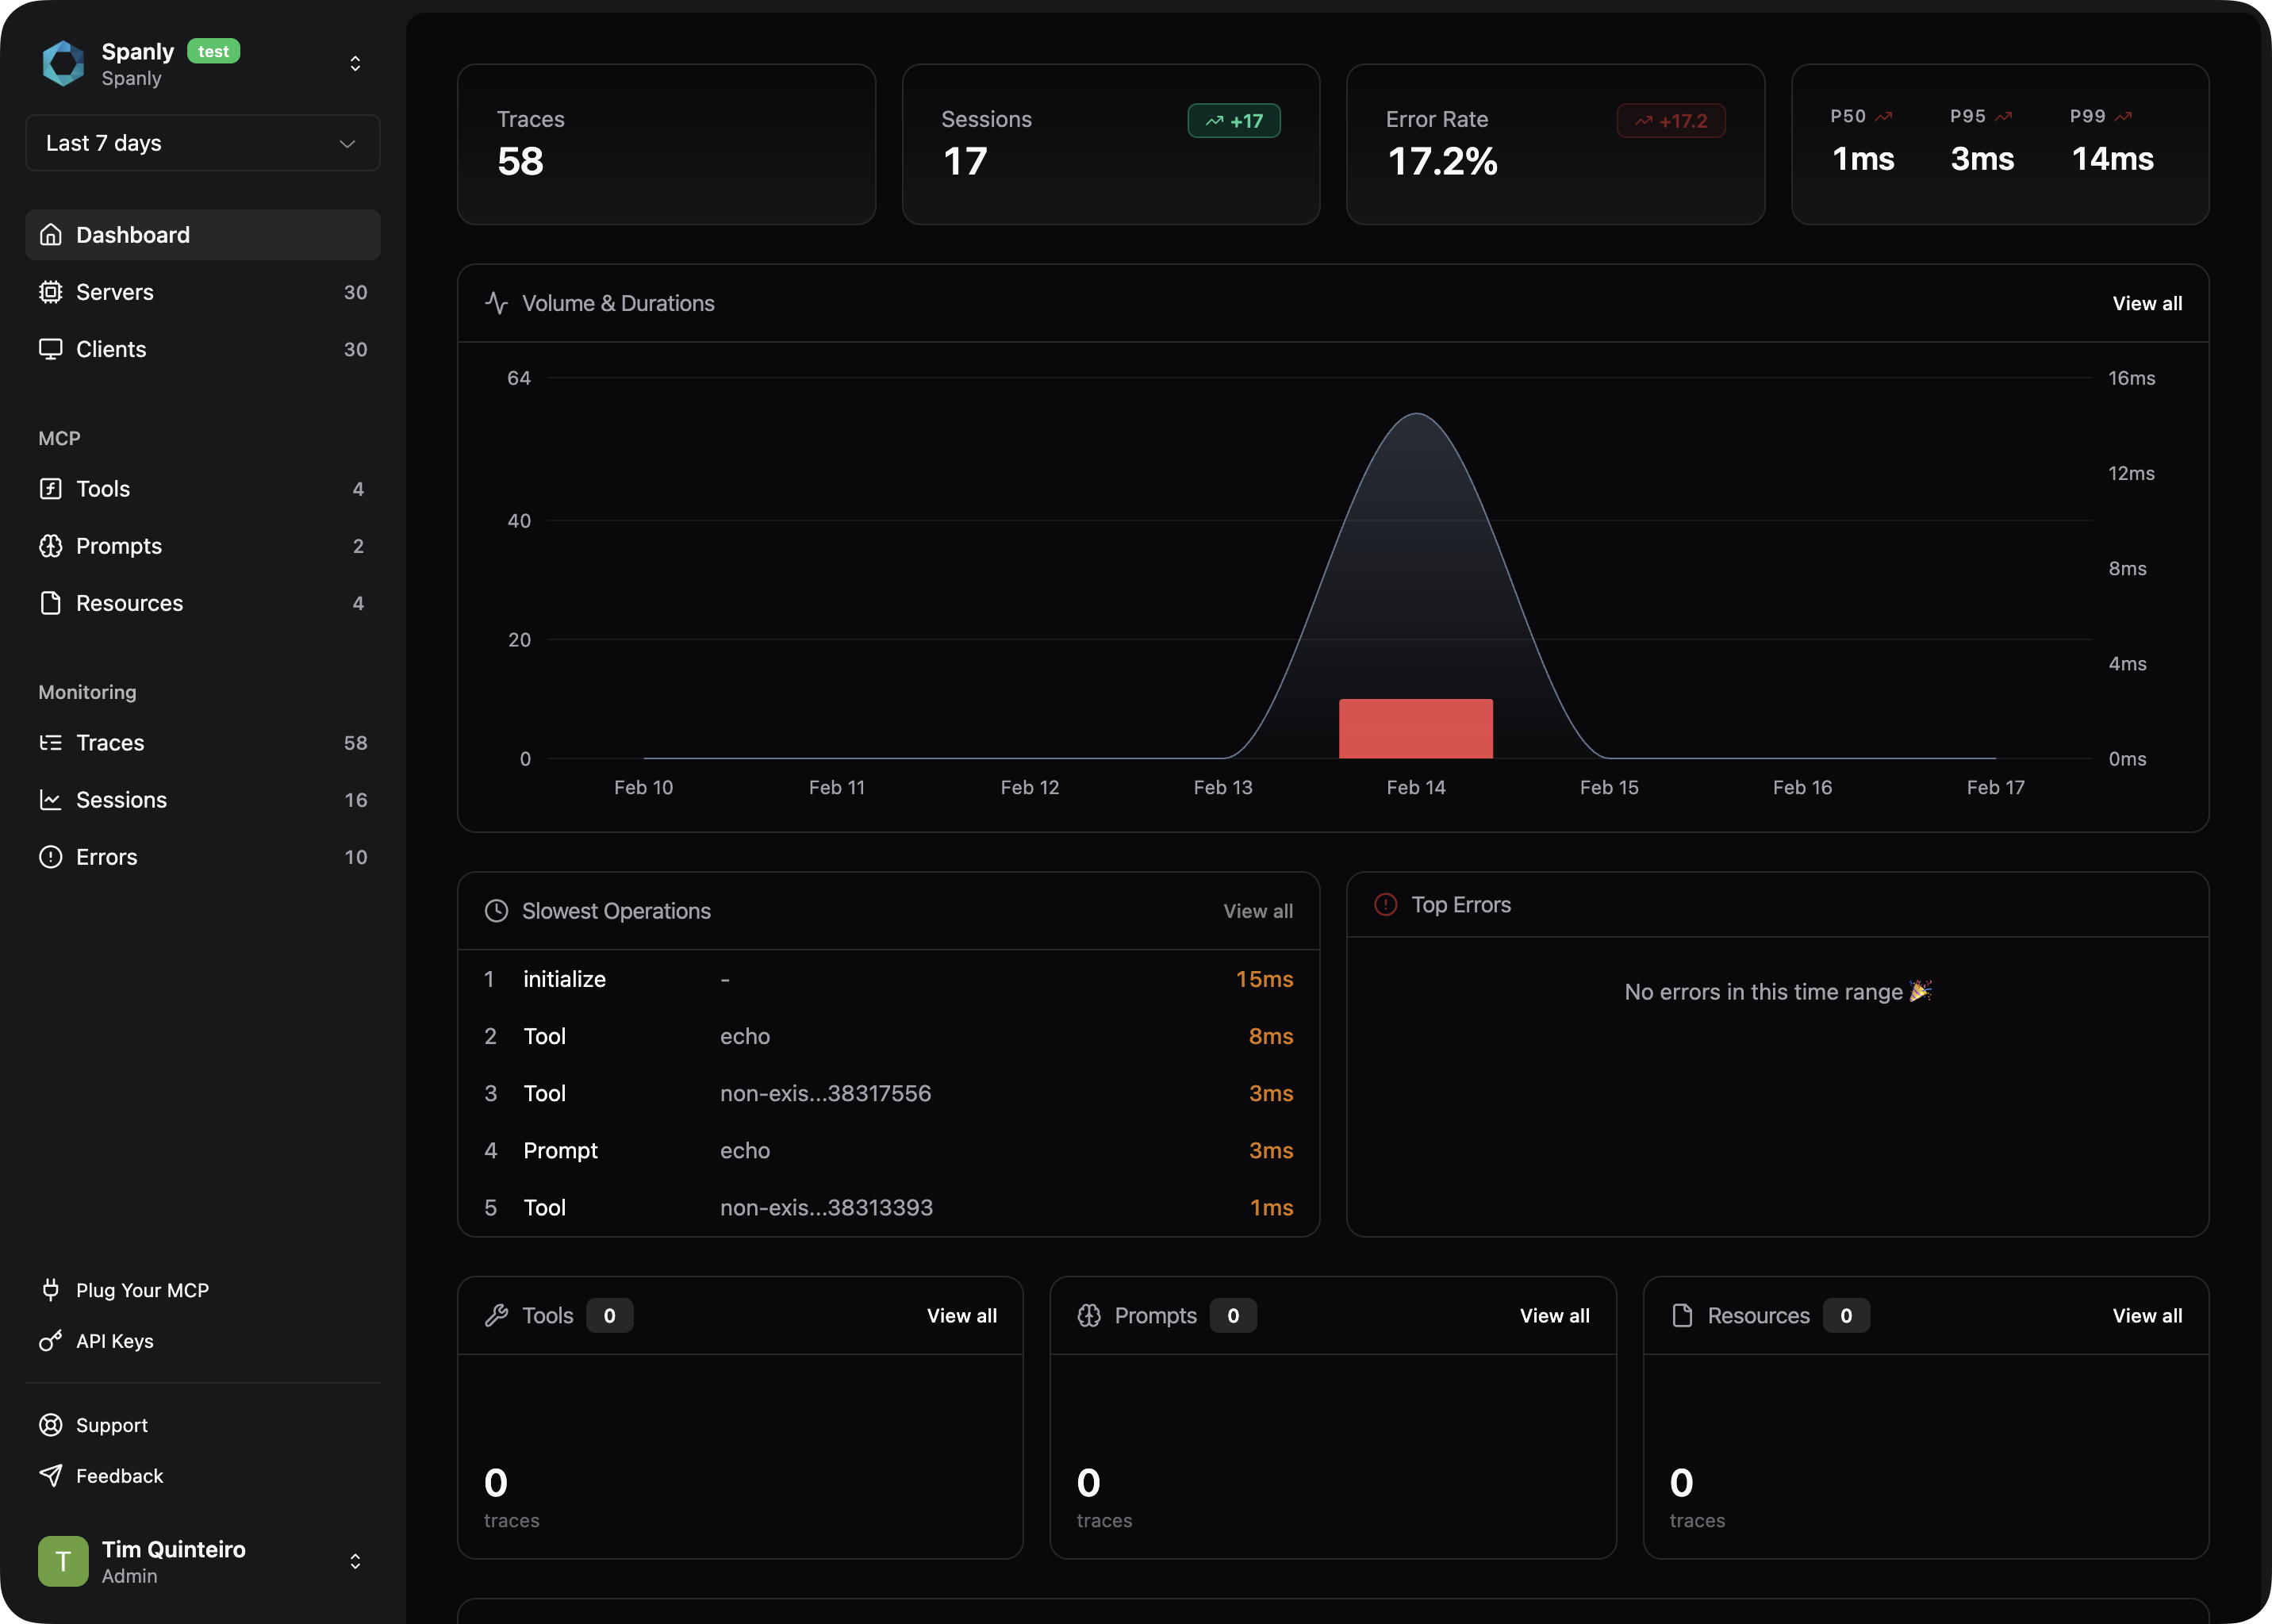Open the Sessions menu item
The height and width of the screenshot is (1624, 2272).
(121, 800)
